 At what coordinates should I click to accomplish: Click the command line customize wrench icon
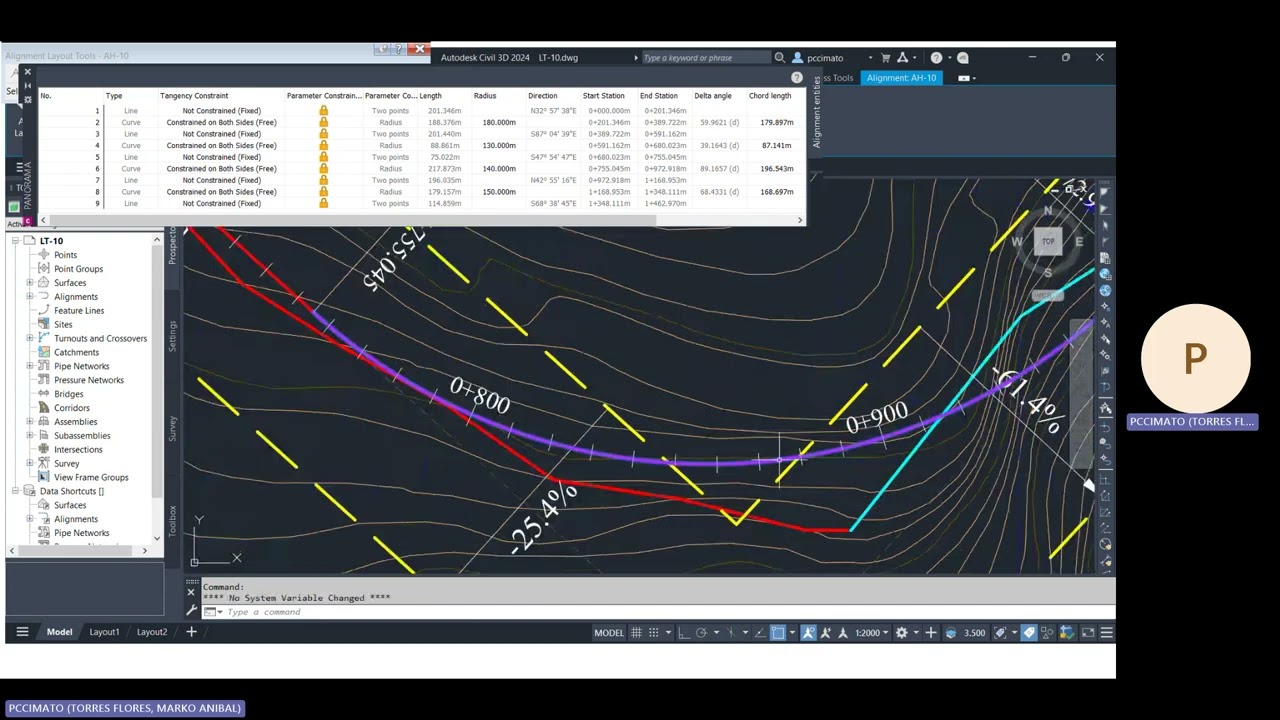pyautogui.click(x=191, y=610)
